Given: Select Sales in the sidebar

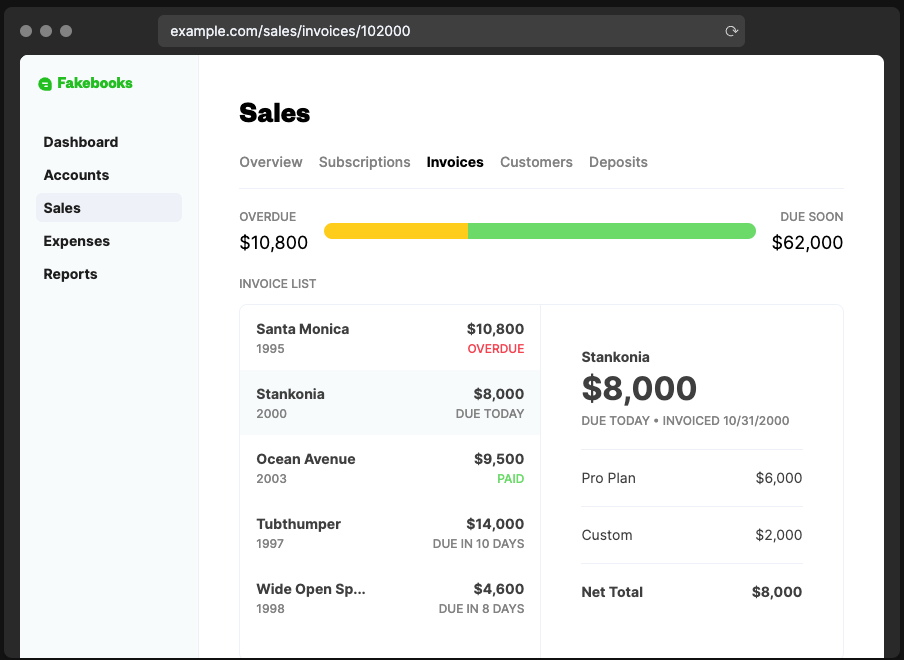Looking at the screenshot, I should [62, 208].
